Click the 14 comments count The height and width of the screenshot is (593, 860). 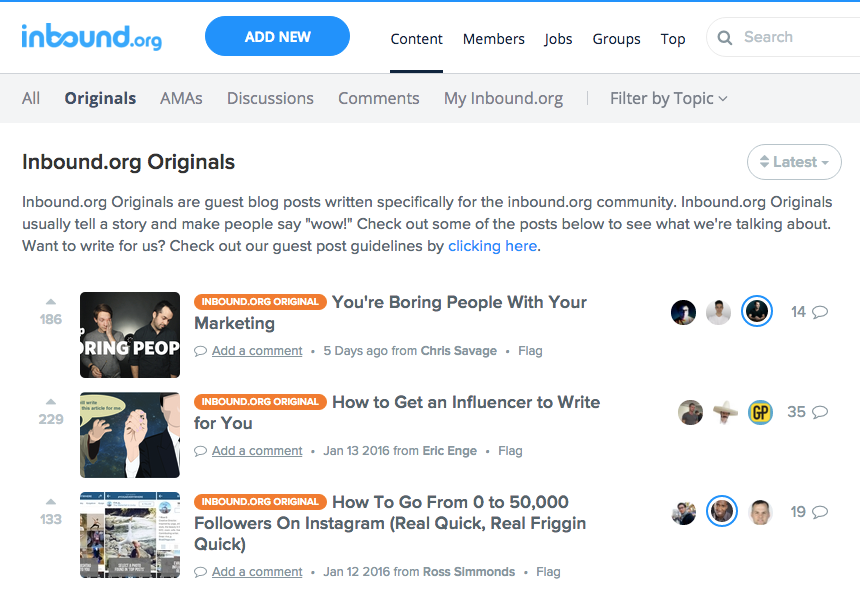(798, 312)
